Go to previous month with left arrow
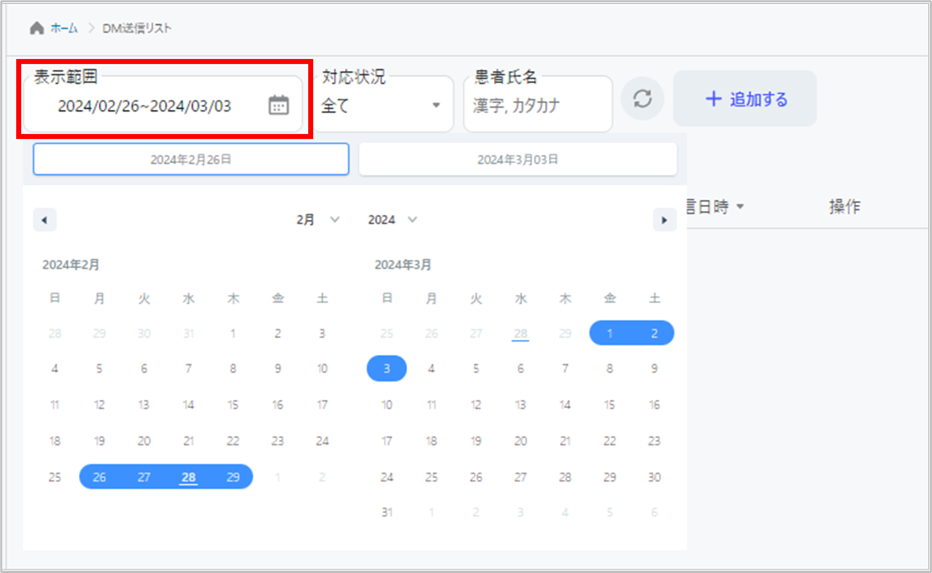 click(x=45, y=220)
